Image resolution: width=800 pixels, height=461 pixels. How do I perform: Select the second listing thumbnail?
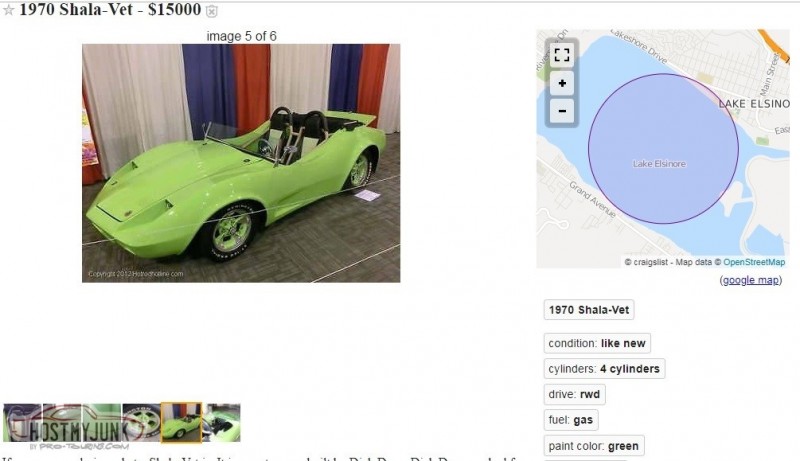[62, 423]
